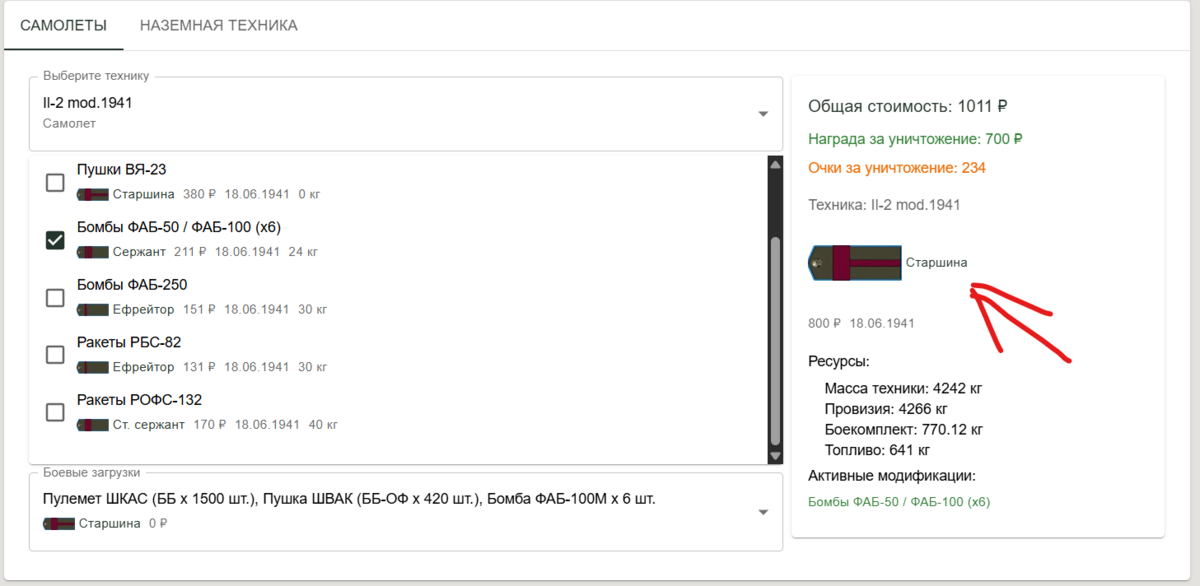This screenshot has height=586, width=1200.
Task: Open the Выберите технику dropdown arrow
Action: 763,114
